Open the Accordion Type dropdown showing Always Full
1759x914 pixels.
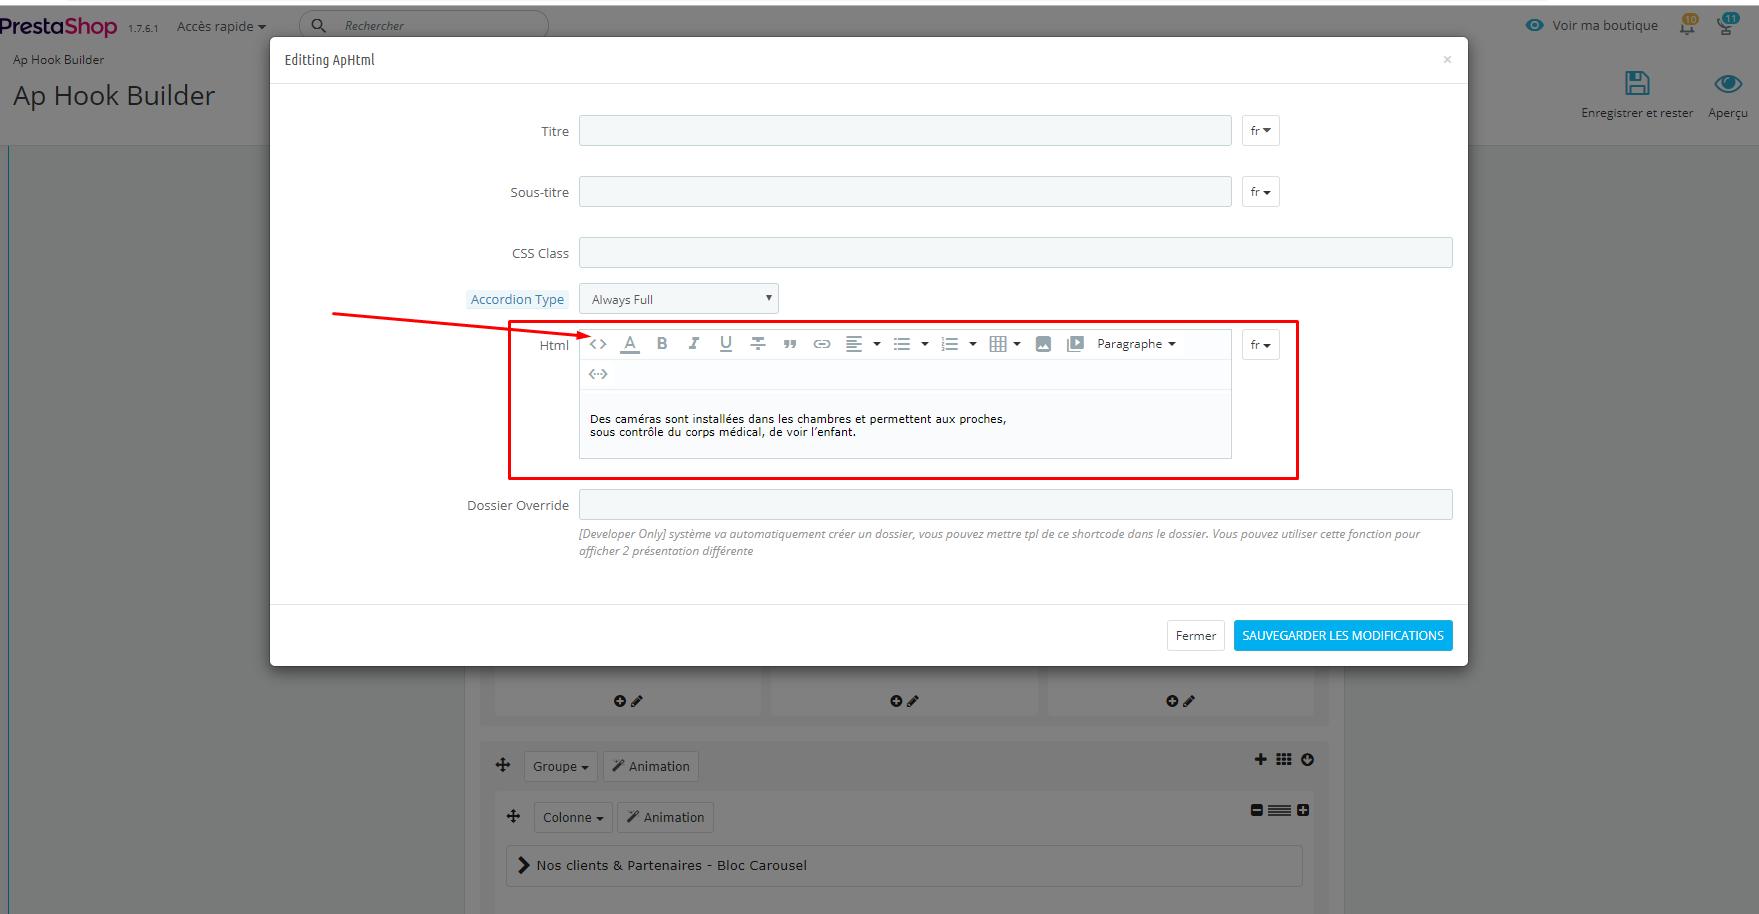tap(678, 298)
